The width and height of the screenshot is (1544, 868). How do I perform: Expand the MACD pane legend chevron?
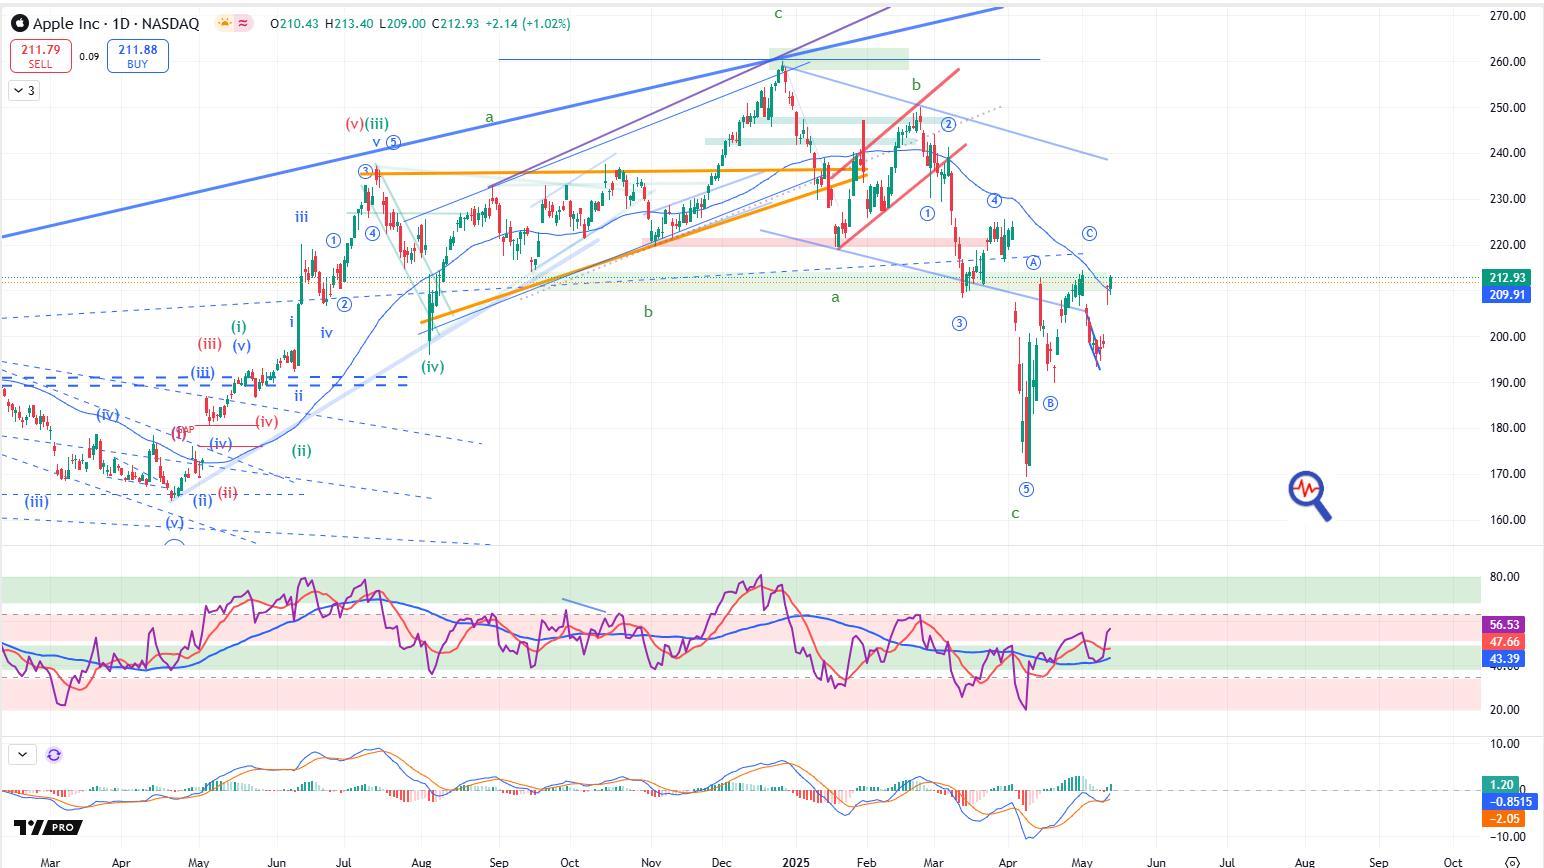click(x=23, y=755)
